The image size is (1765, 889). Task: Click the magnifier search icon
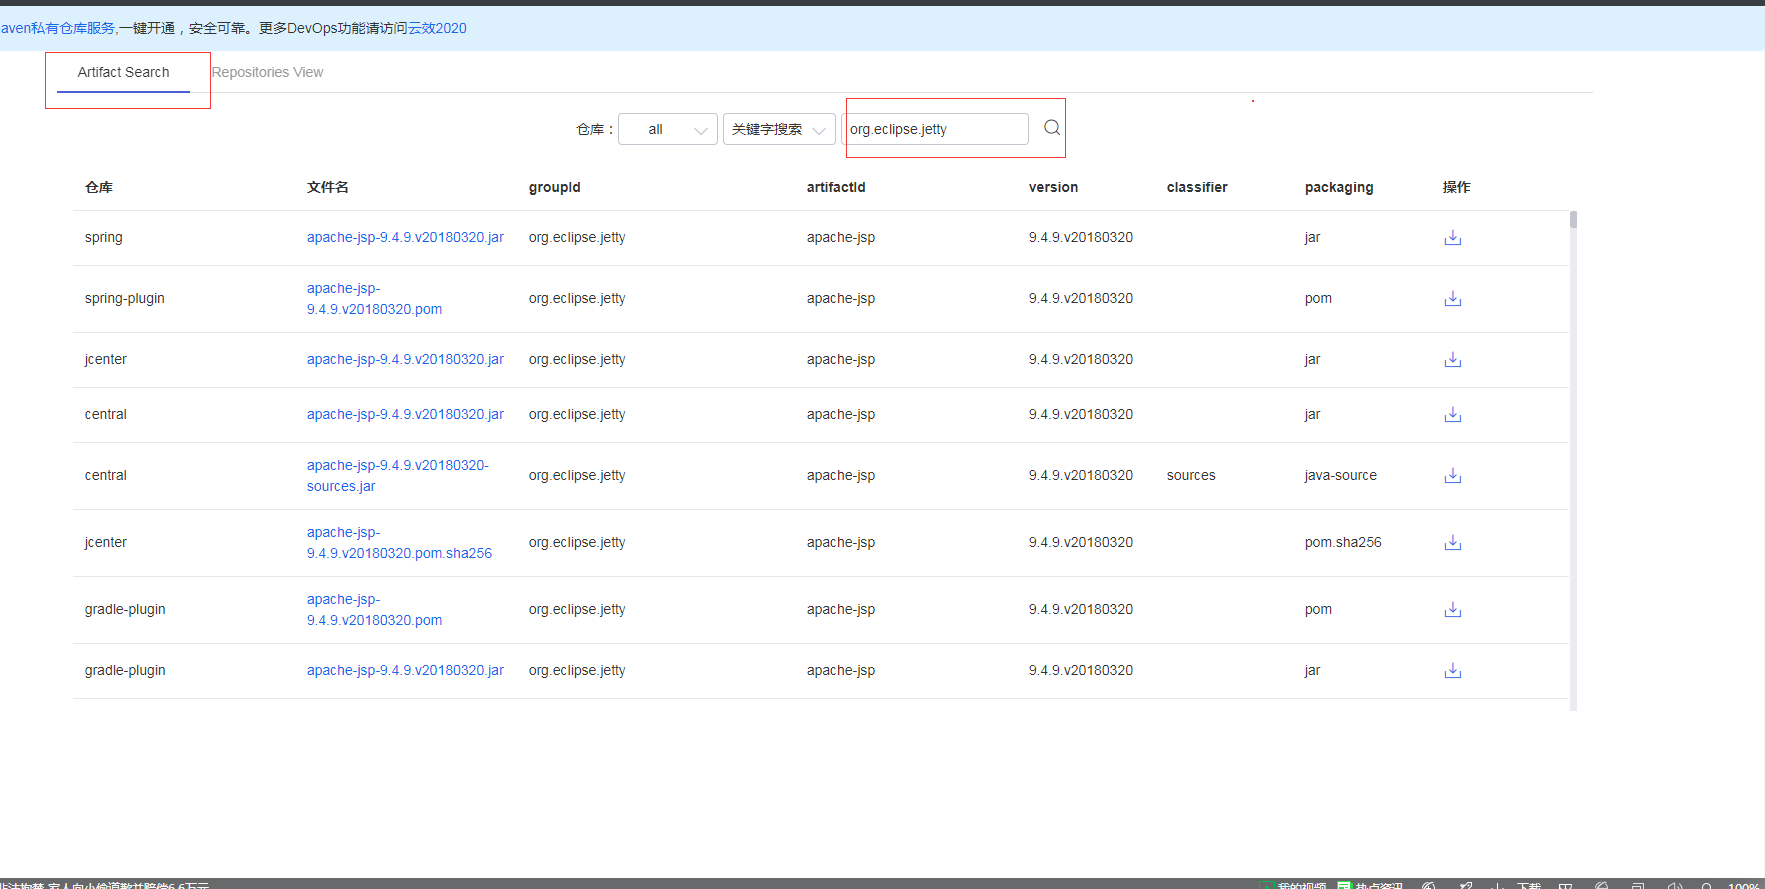pos(1052,128)
